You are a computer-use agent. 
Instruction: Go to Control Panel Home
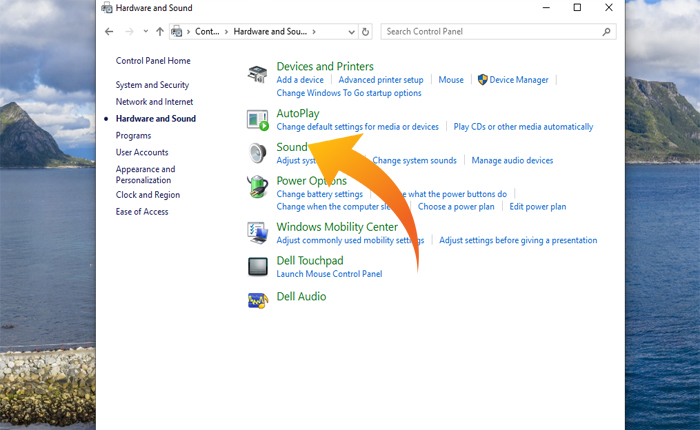[x=153, y=61]
